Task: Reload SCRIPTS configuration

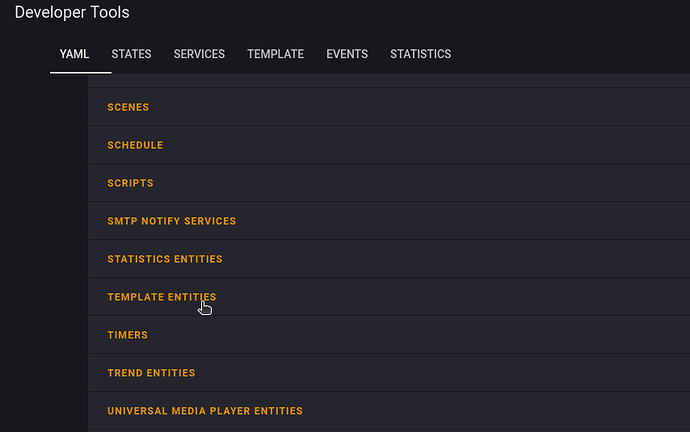Action: tap(130, 183)
